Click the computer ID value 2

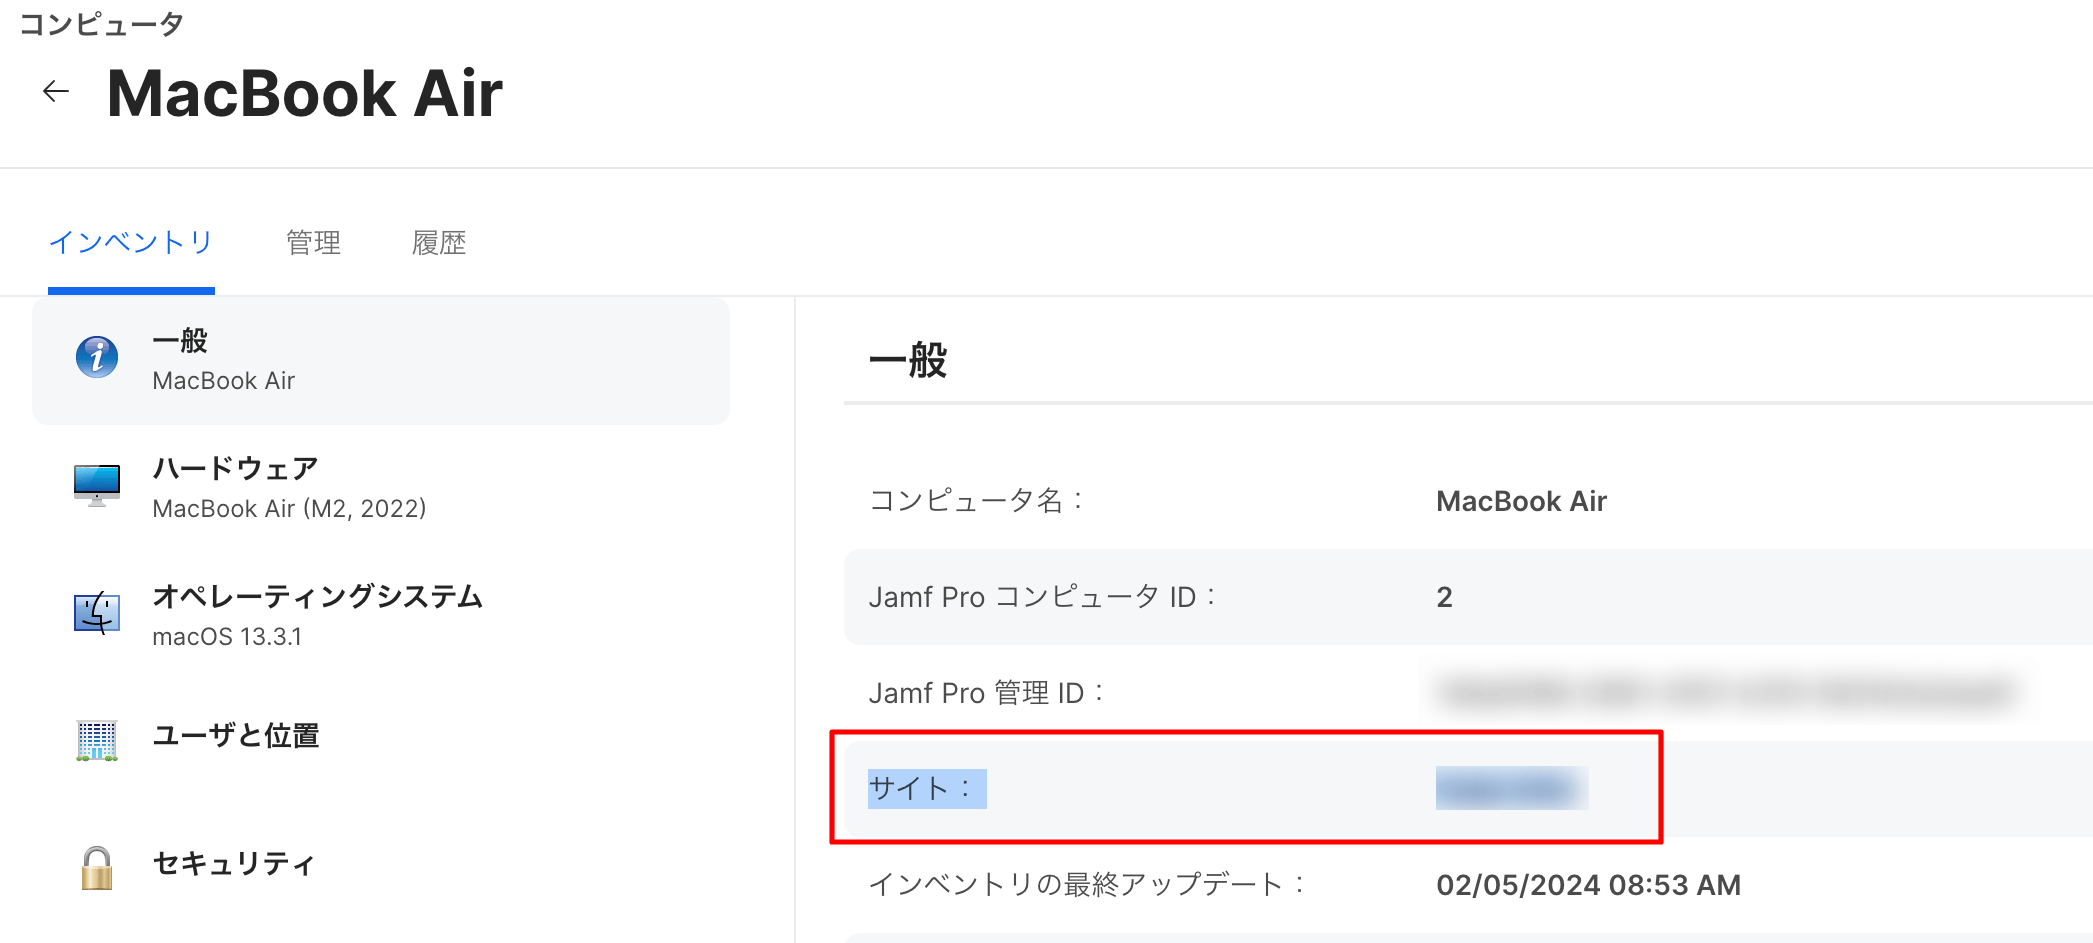1444,597
